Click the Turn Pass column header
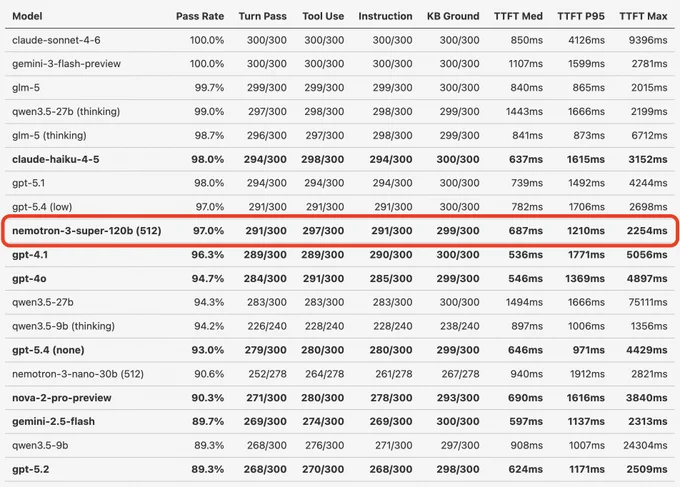Image resolution: width=680 pixels, height=487 pixels. (262, 16)
